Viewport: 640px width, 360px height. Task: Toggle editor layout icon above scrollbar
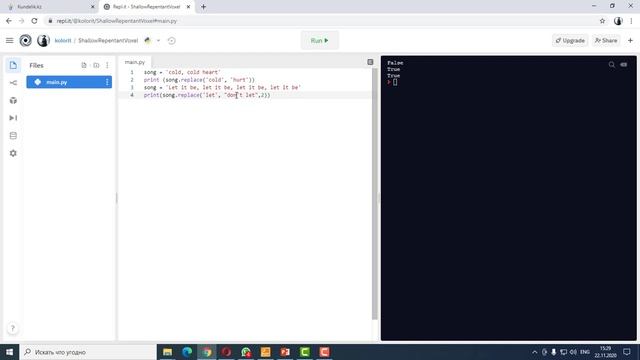click(x=370, y=62)
